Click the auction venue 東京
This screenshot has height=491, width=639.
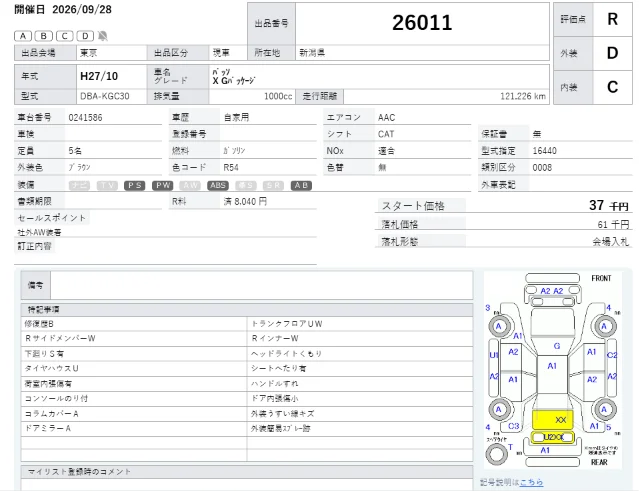click(88, 53)
